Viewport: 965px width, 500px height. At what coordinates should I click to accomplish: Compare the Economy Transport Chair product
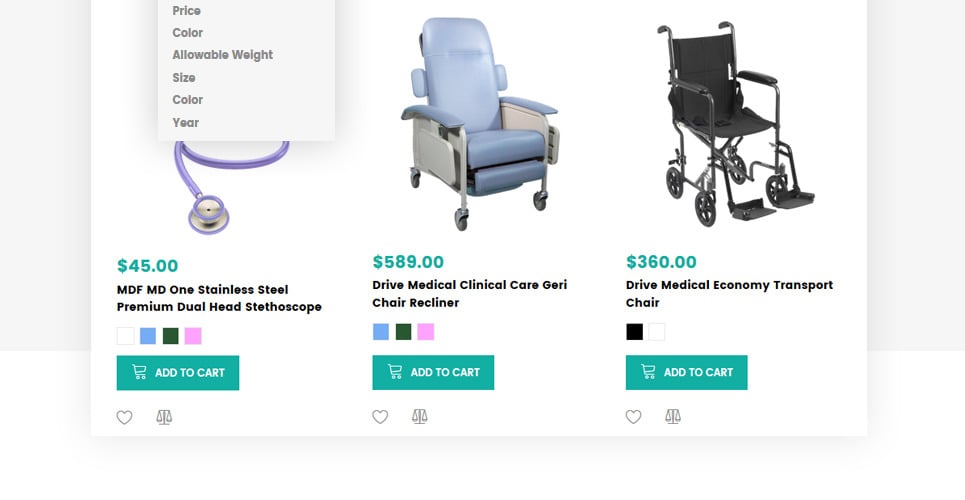[673, 416]
